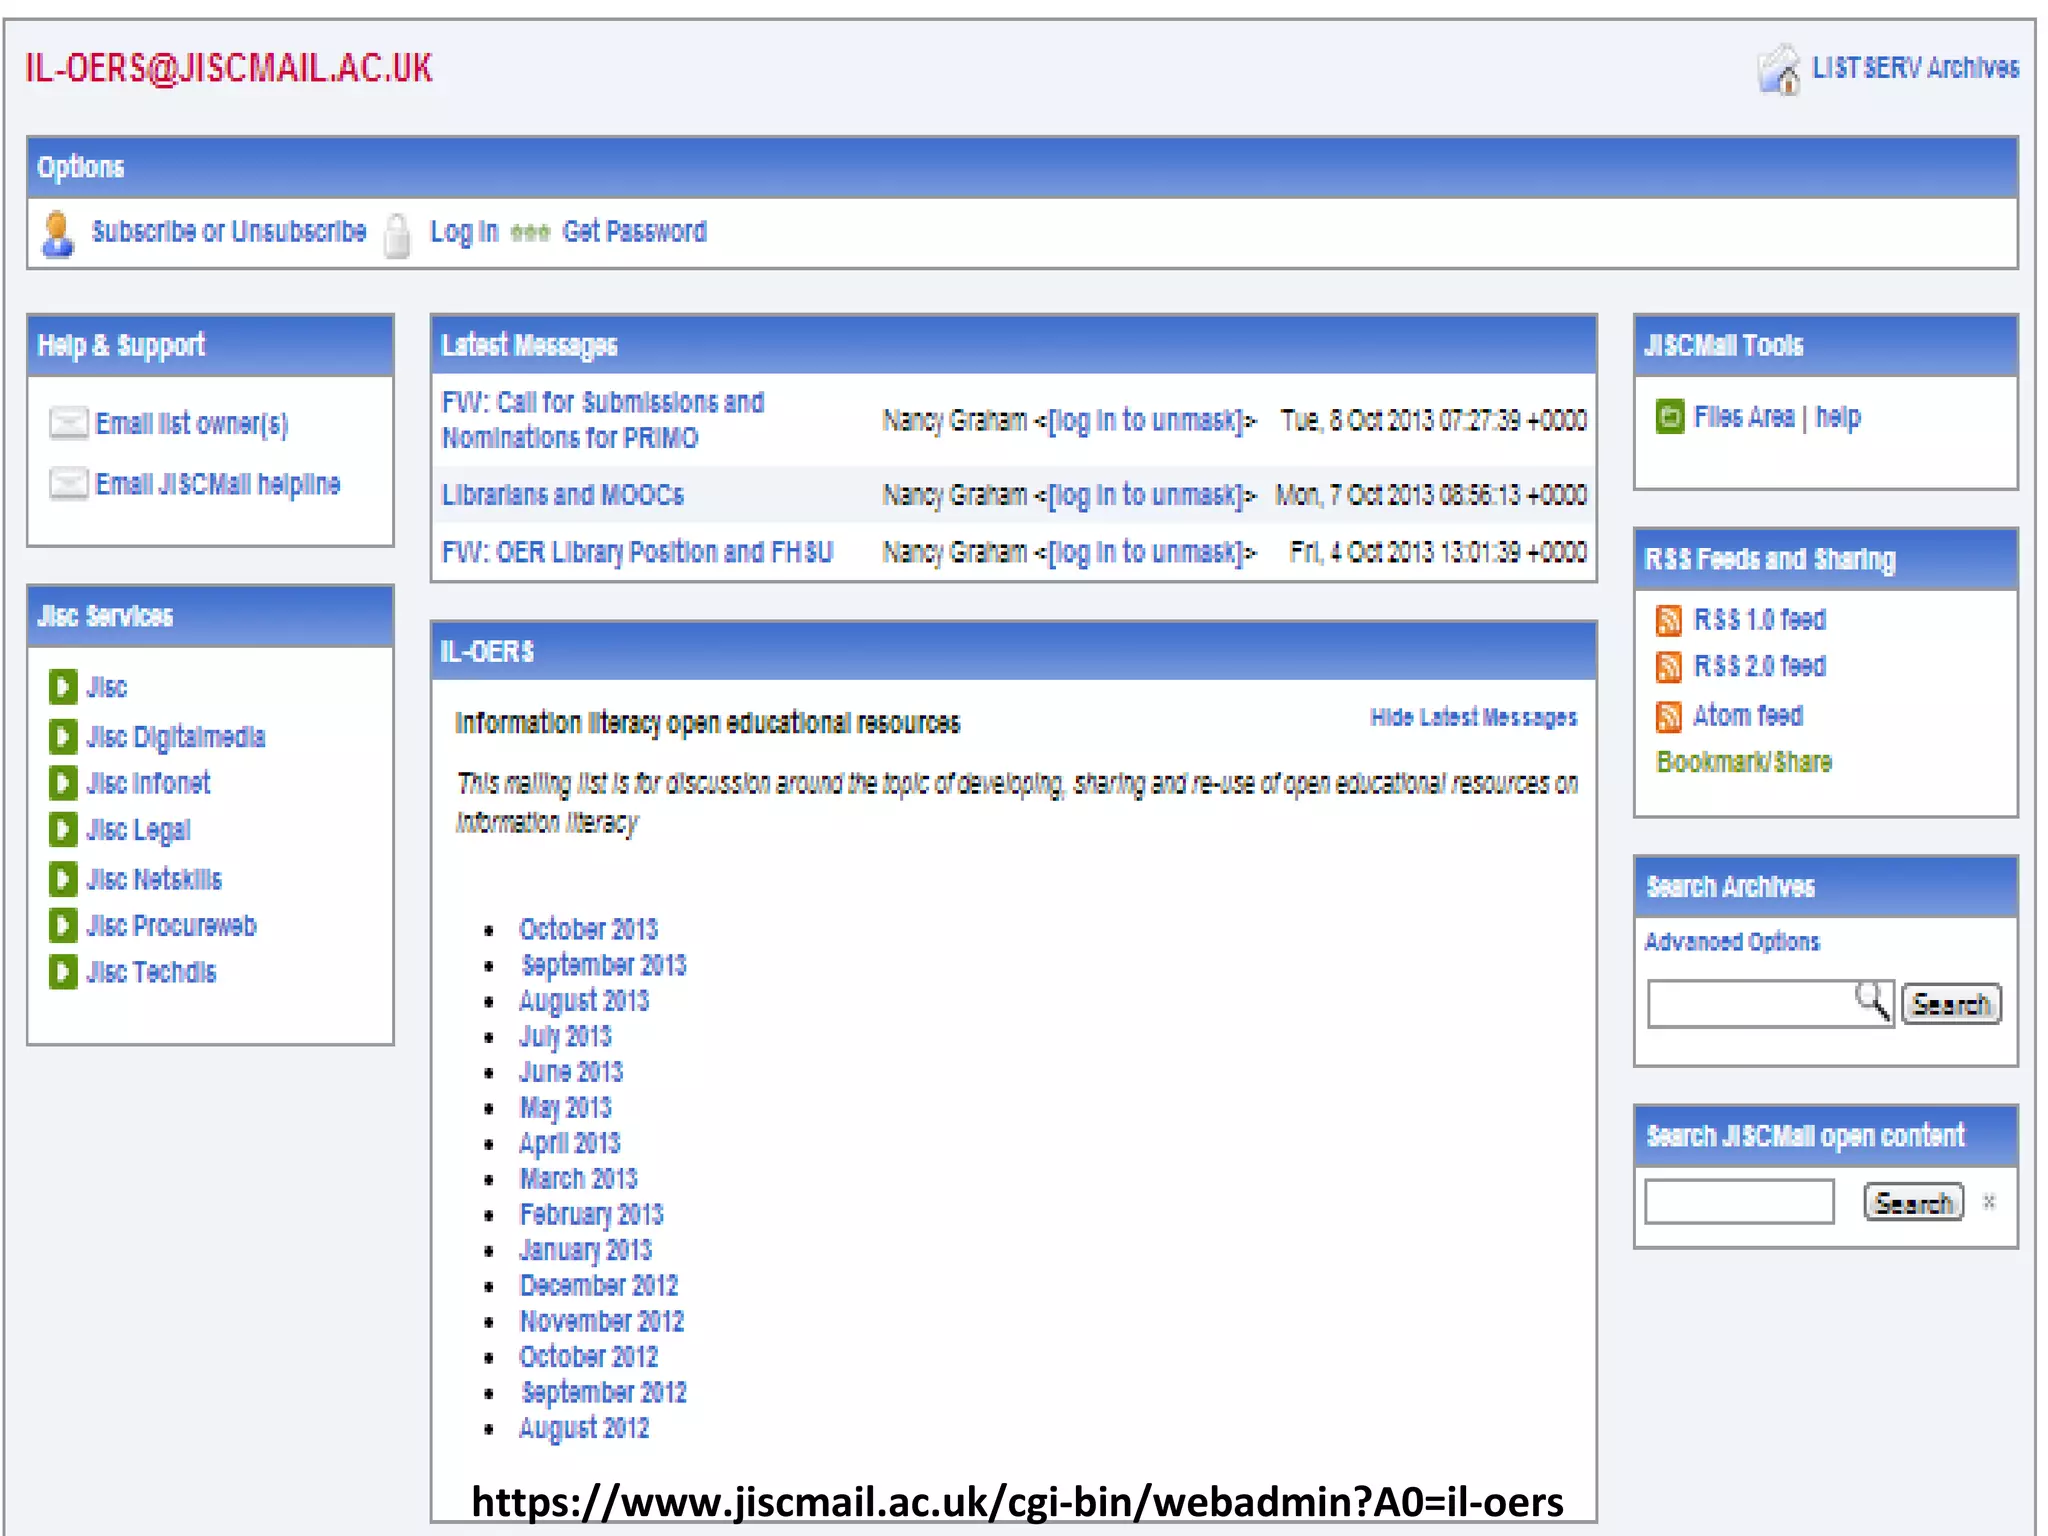2048x1536 pixels.
Task: Open the Atom feed link
Action: (1747, 716)
